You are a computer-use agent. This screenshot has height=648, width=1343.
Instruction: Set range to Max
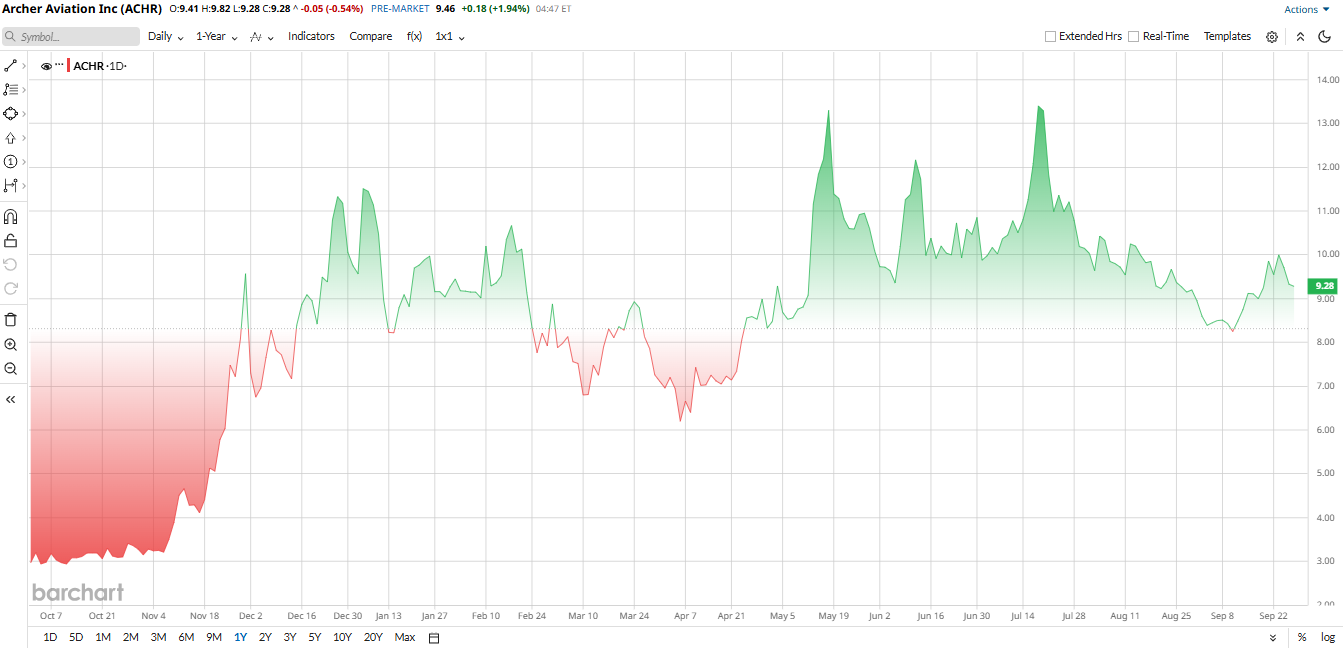(404, 637)
